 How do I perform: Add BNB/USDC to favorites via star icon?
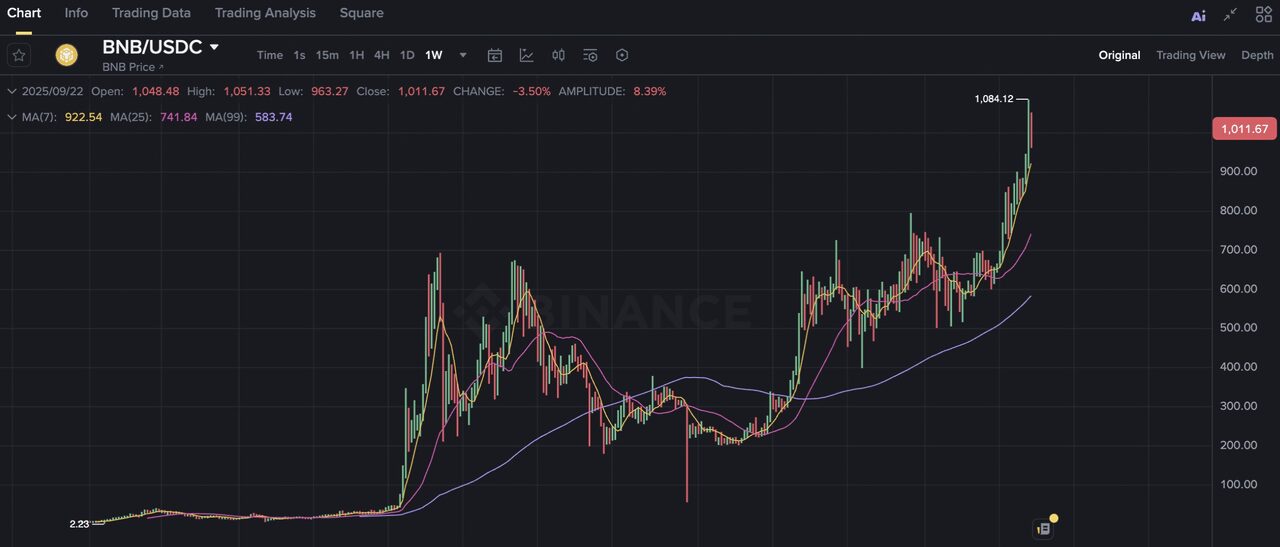(19, 55)
